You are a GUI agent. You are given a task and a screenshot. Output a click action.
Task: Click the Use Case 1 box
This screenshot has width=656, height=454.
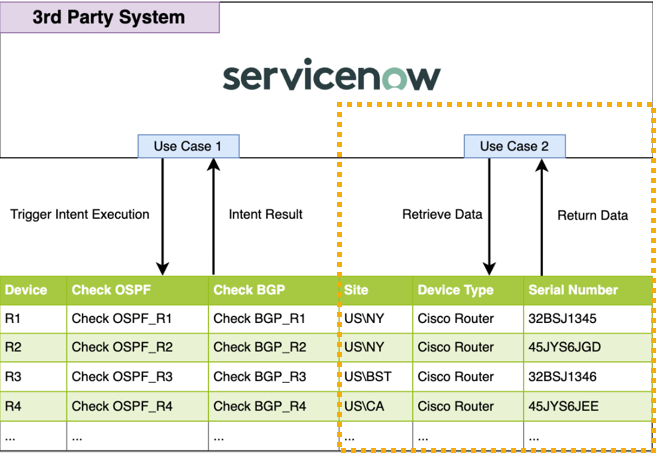pos(188,146)
